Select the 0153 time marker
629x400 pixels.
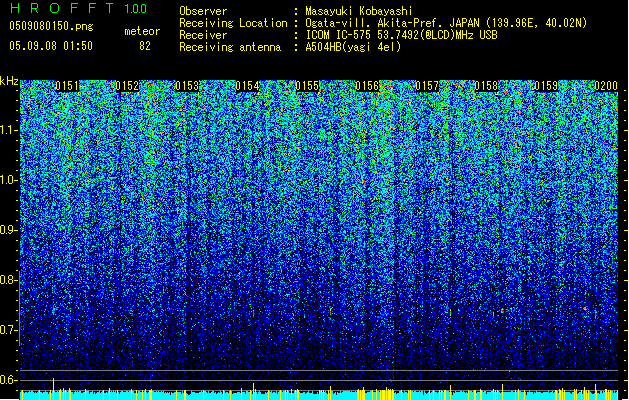187,86
